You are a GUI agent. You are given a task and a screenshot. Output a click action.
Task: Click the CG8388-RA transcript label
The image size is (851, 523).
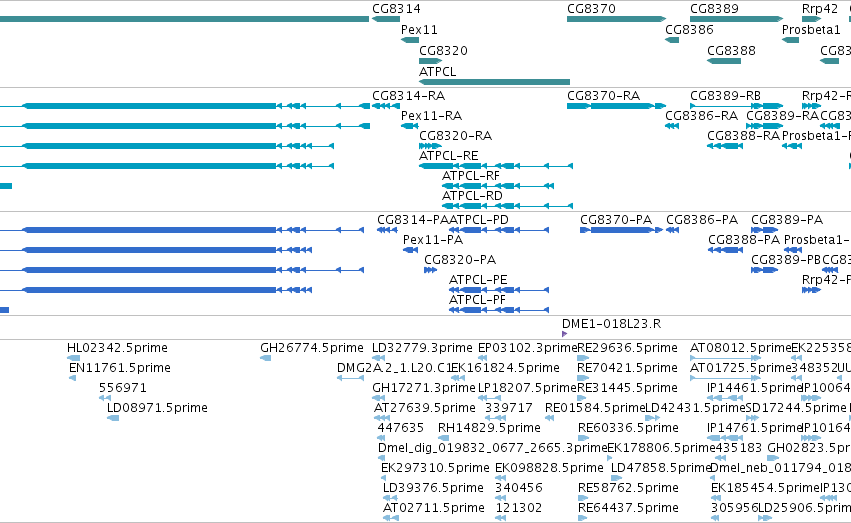(743, 136)
